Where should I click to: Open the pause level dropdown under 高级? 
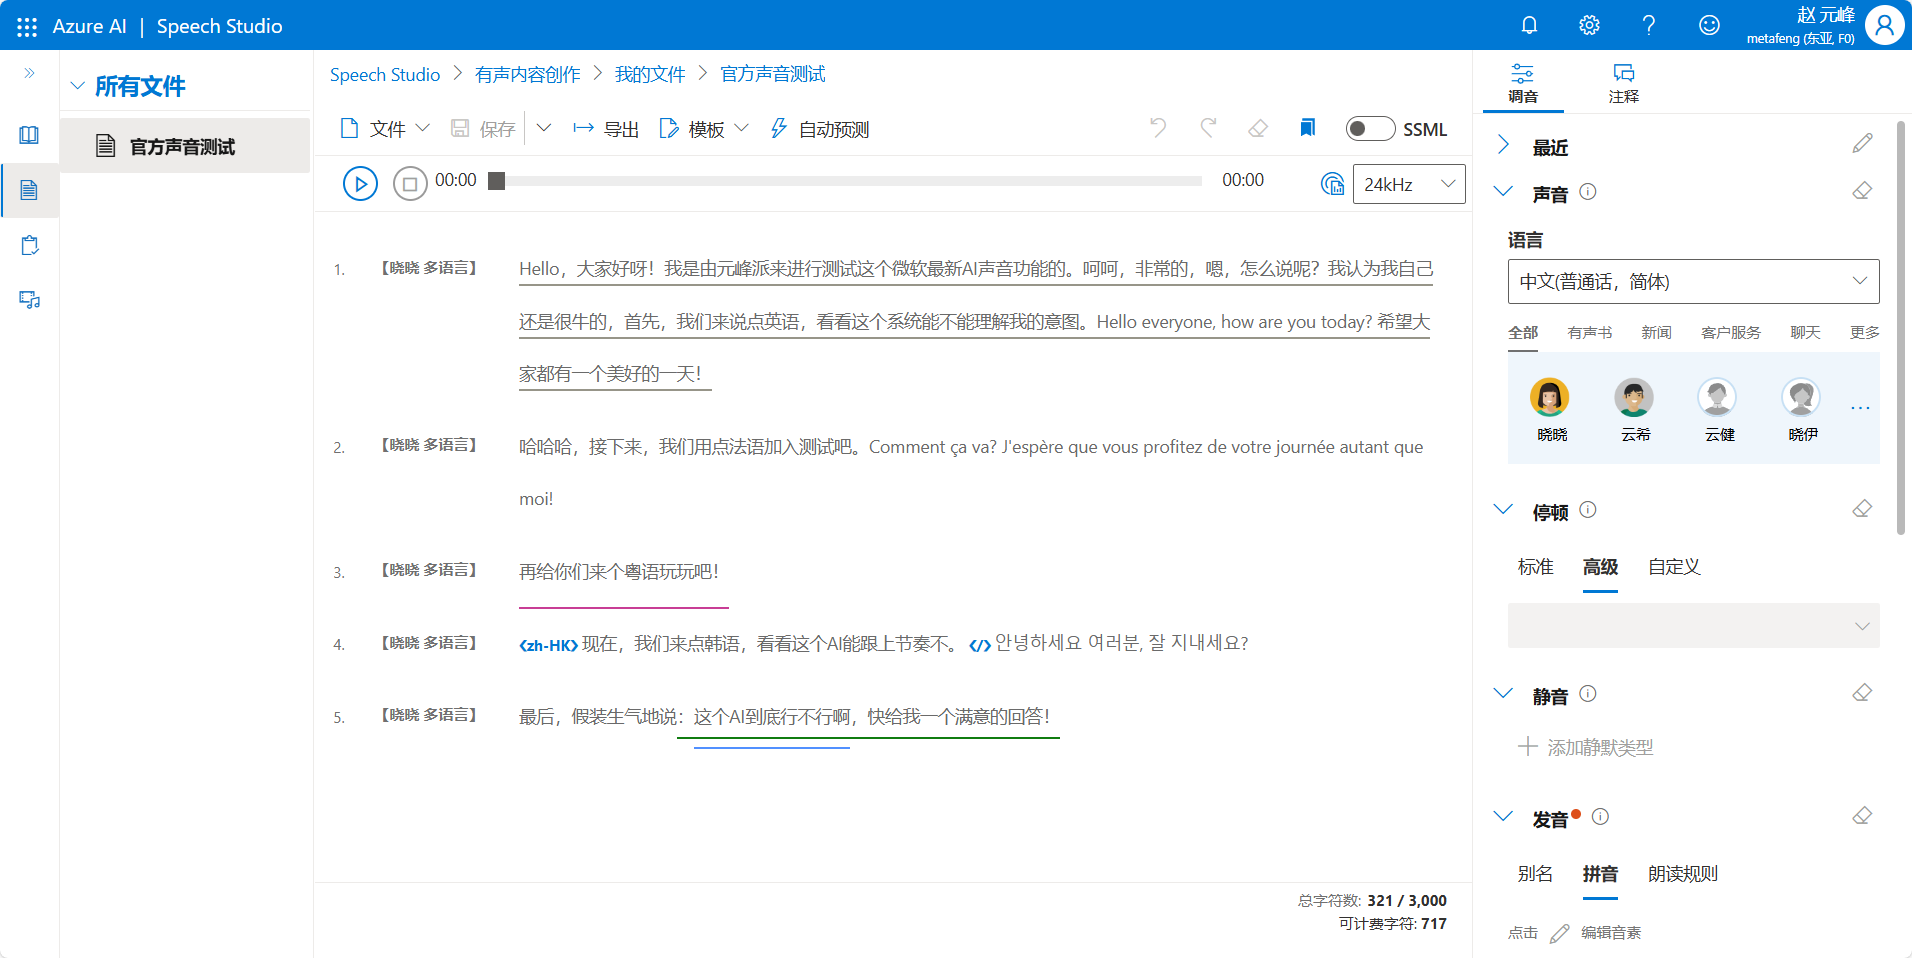pyautogui.click(x=1693, y=626)
